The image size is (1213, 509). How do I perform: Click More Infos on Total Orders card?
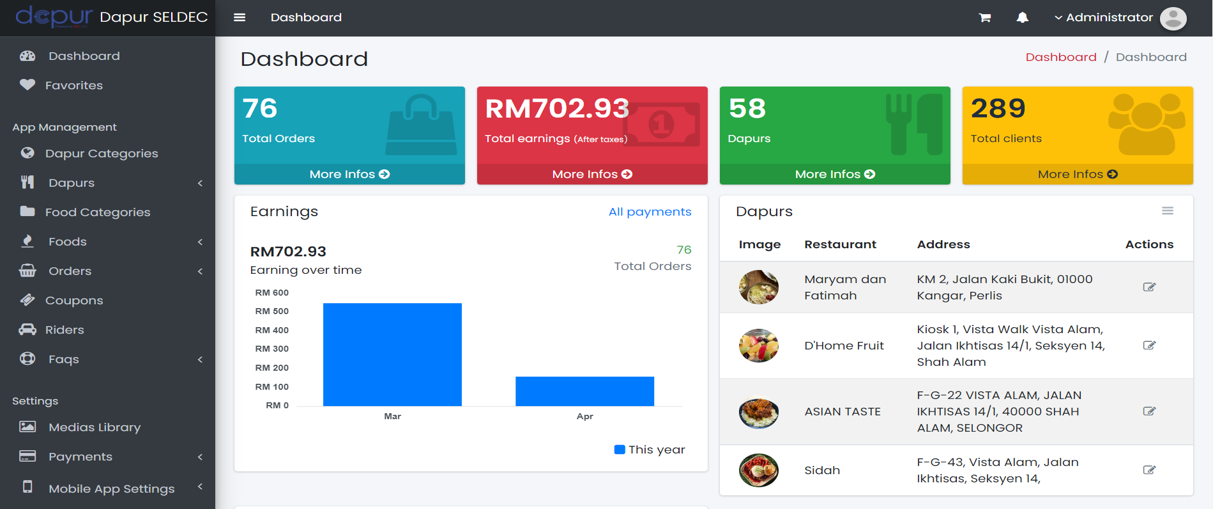coord(349,174)
